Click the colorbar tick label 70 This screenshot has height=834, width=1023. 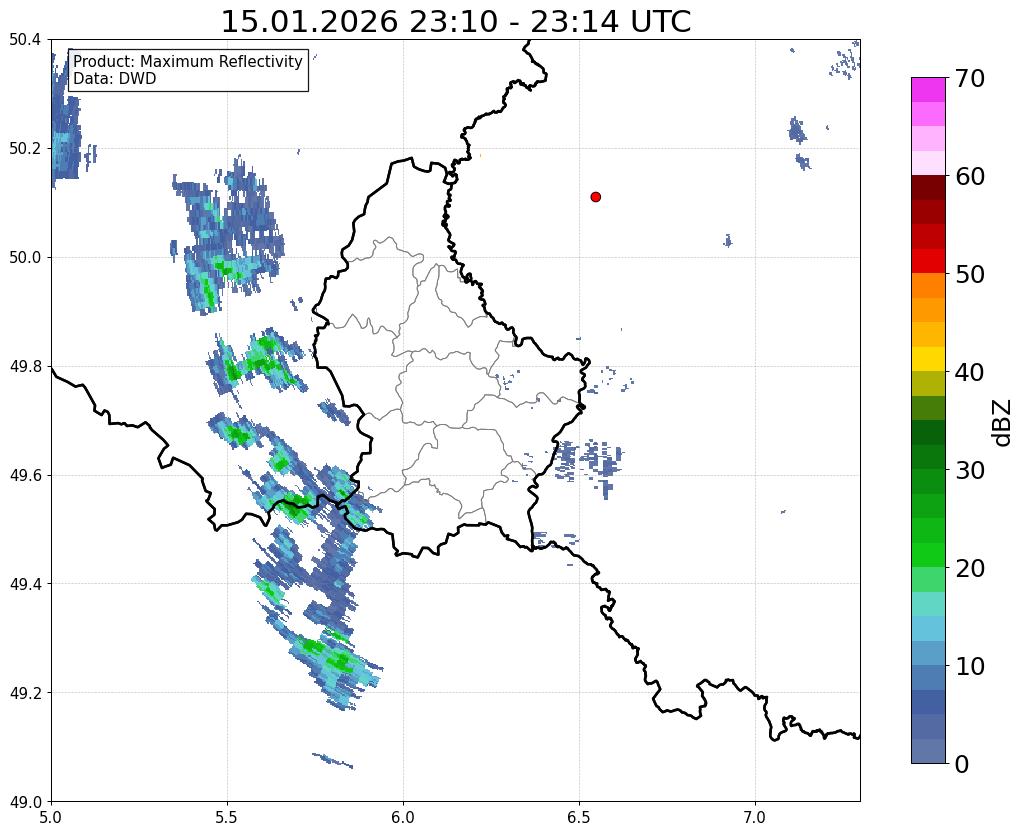(969, 78)
